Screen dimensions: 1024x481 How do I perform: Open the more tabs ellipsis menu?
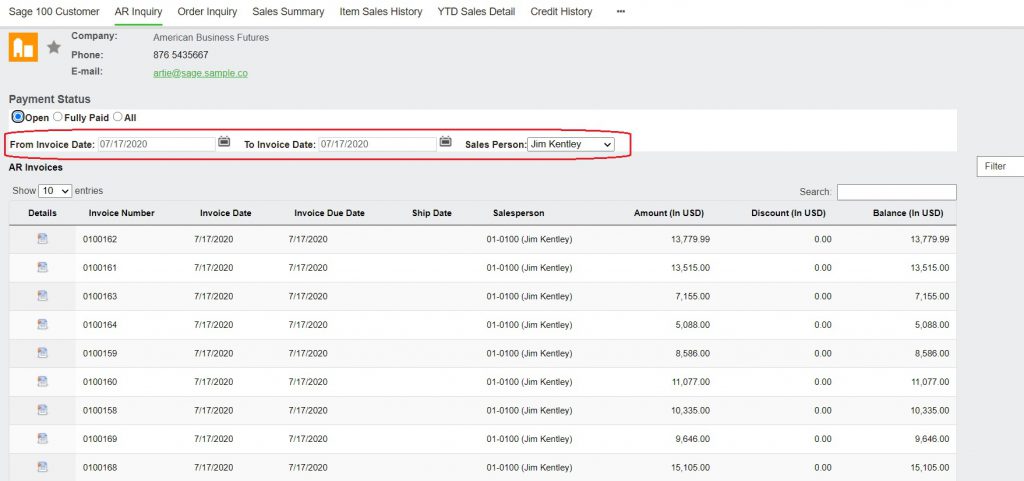(x=620, y=12)
